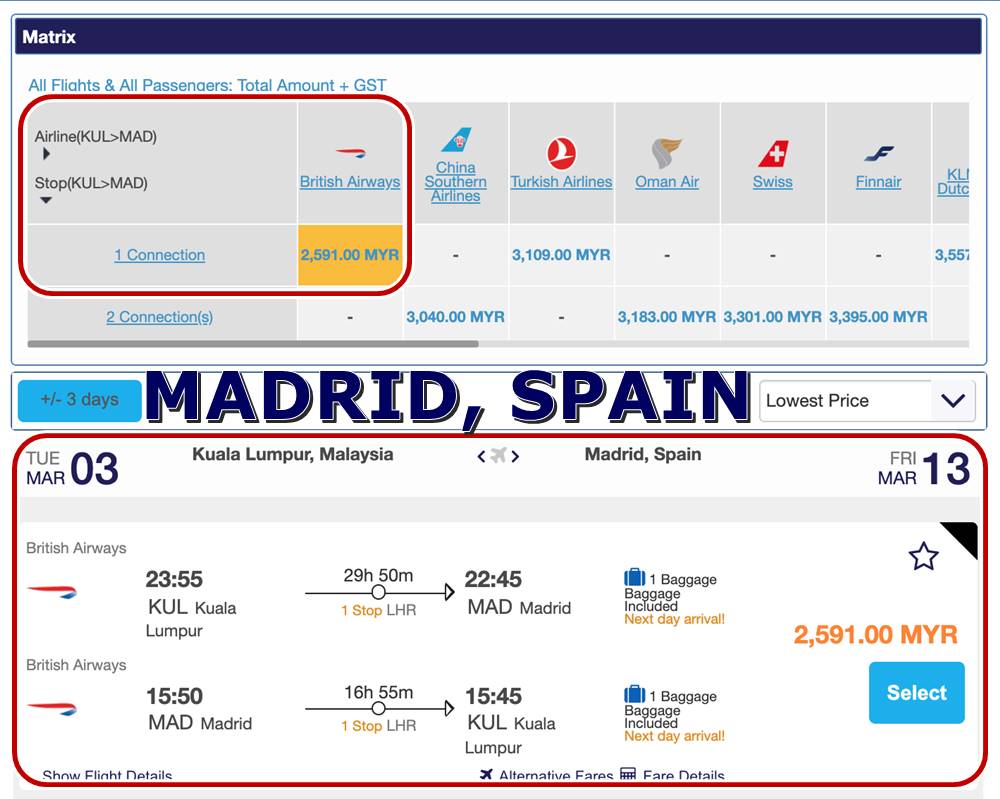1000x799 pixels.
Task: Select Swiss 3,301.00 MYR fare
Action: coord(773,317)
